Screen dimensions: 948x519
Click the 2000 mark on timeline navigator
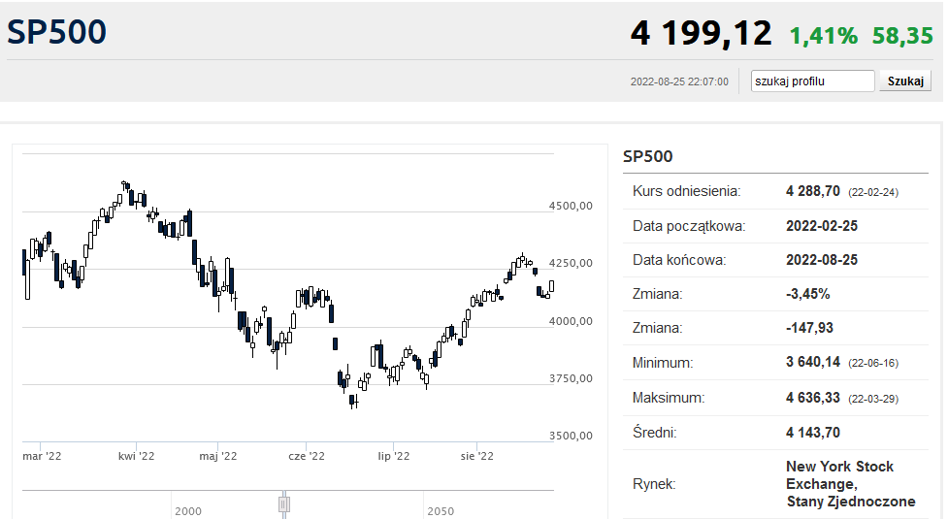tap(188, 511)
